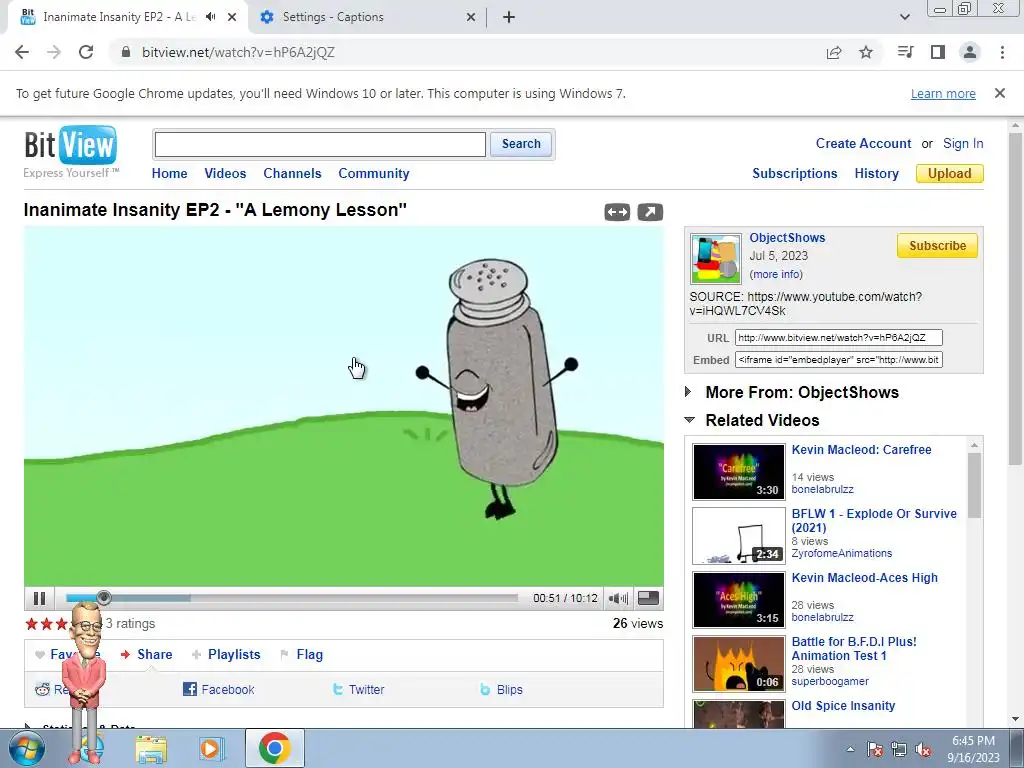
Task: Open File Explorer from taskbar
Action: pos(151,748)
